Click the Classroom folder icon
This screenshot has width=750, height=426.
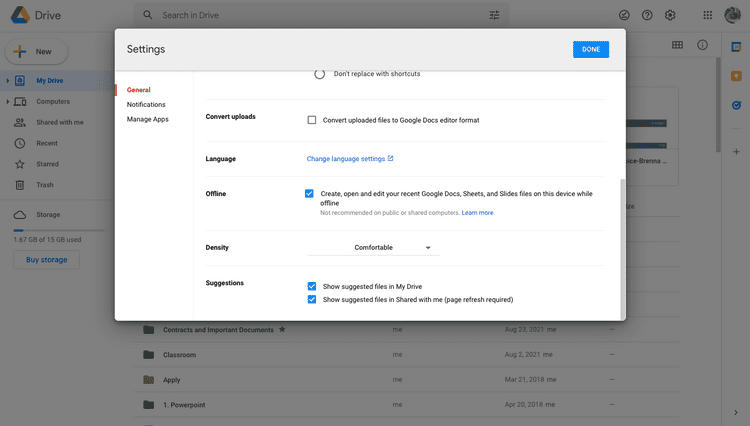tap(149, 355)
